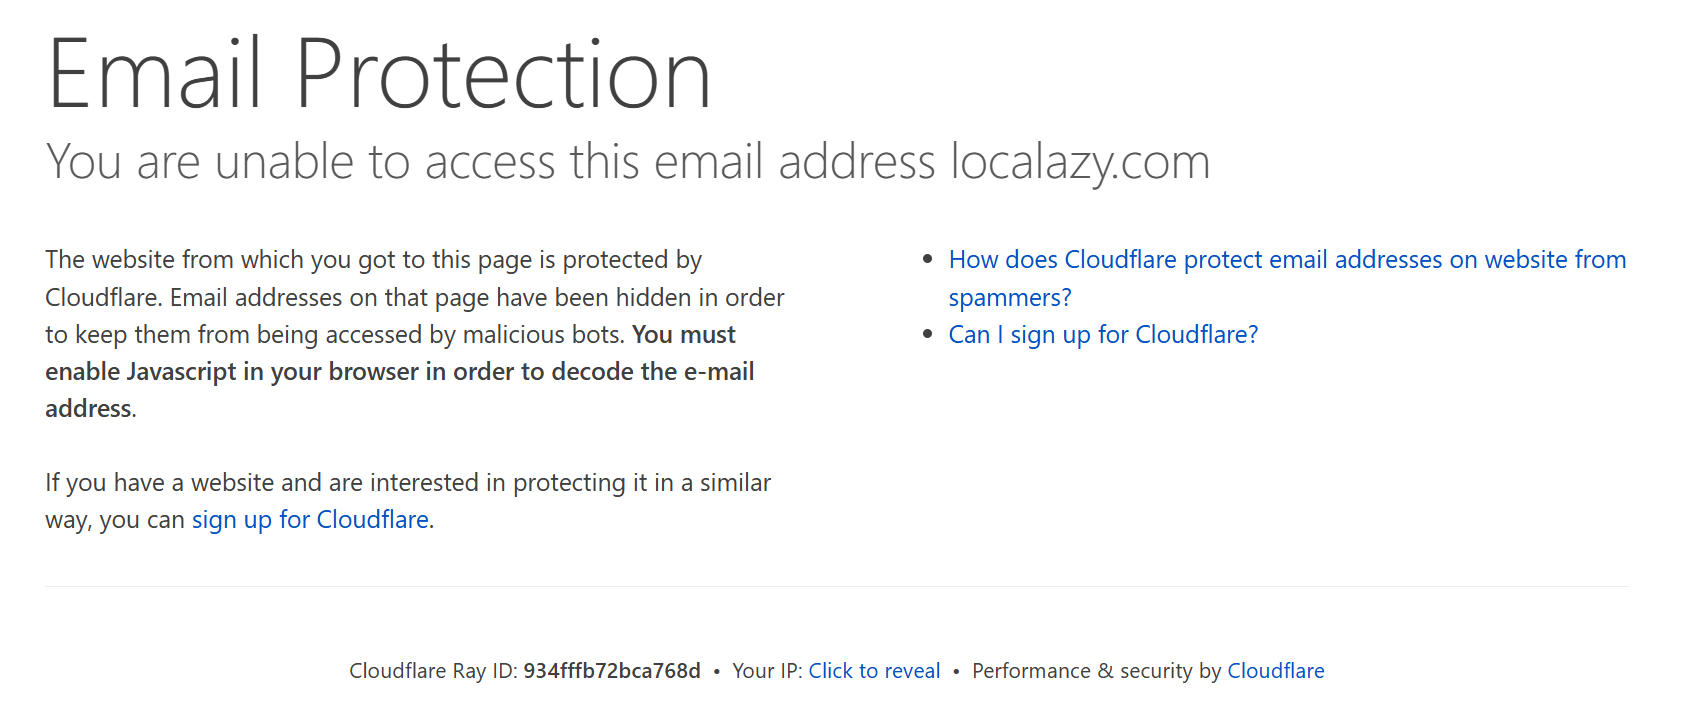Click the bullet beside 'Can I sign up'
This screenshot has height=725, width=1684.
click(x=927, y=335)
